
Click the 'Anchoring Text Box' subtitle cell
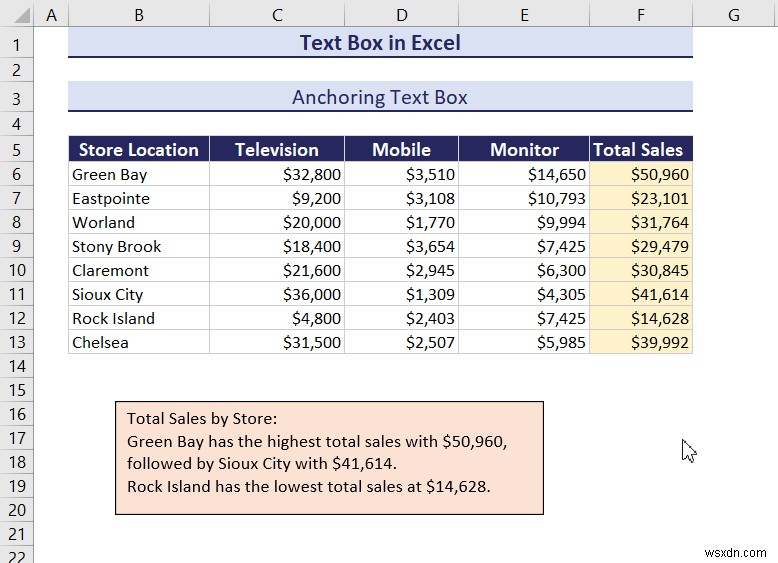point(380,97)
